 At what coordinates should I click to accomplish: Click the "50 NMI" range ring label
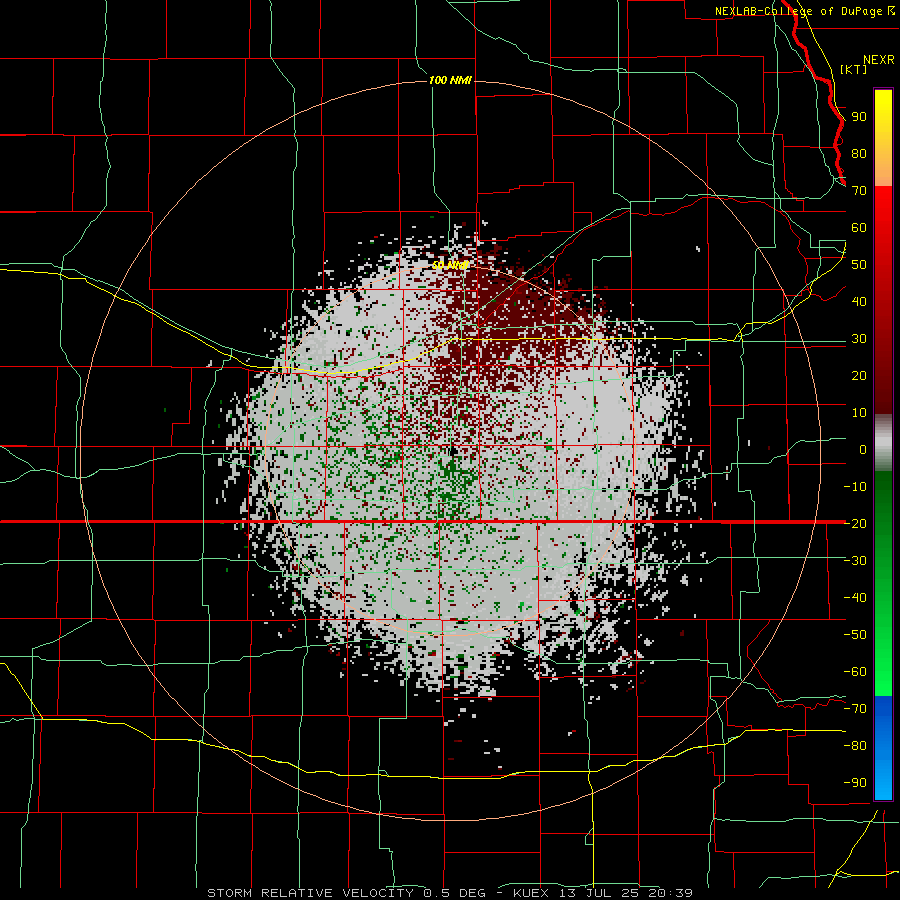(x=451, y=265)
